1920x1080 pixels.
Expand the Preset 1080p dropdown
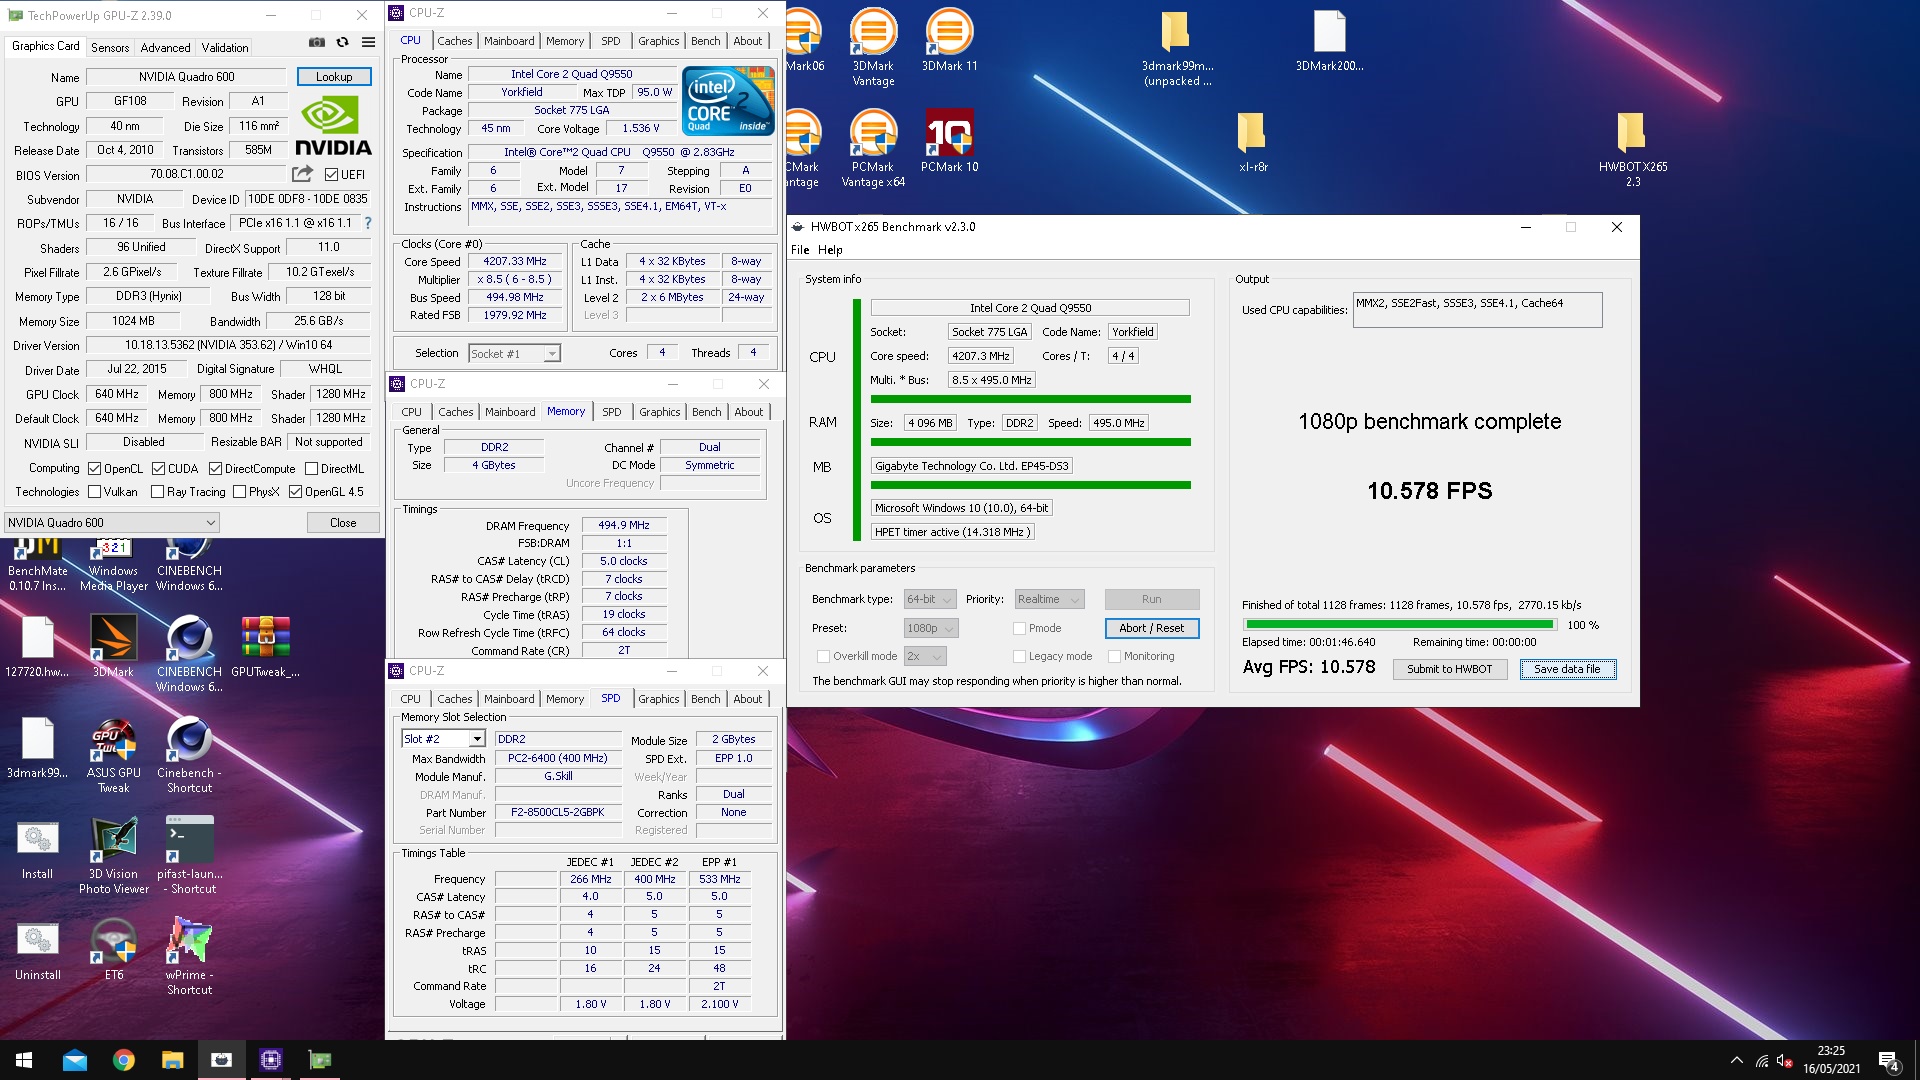click(x=931, y=628)
